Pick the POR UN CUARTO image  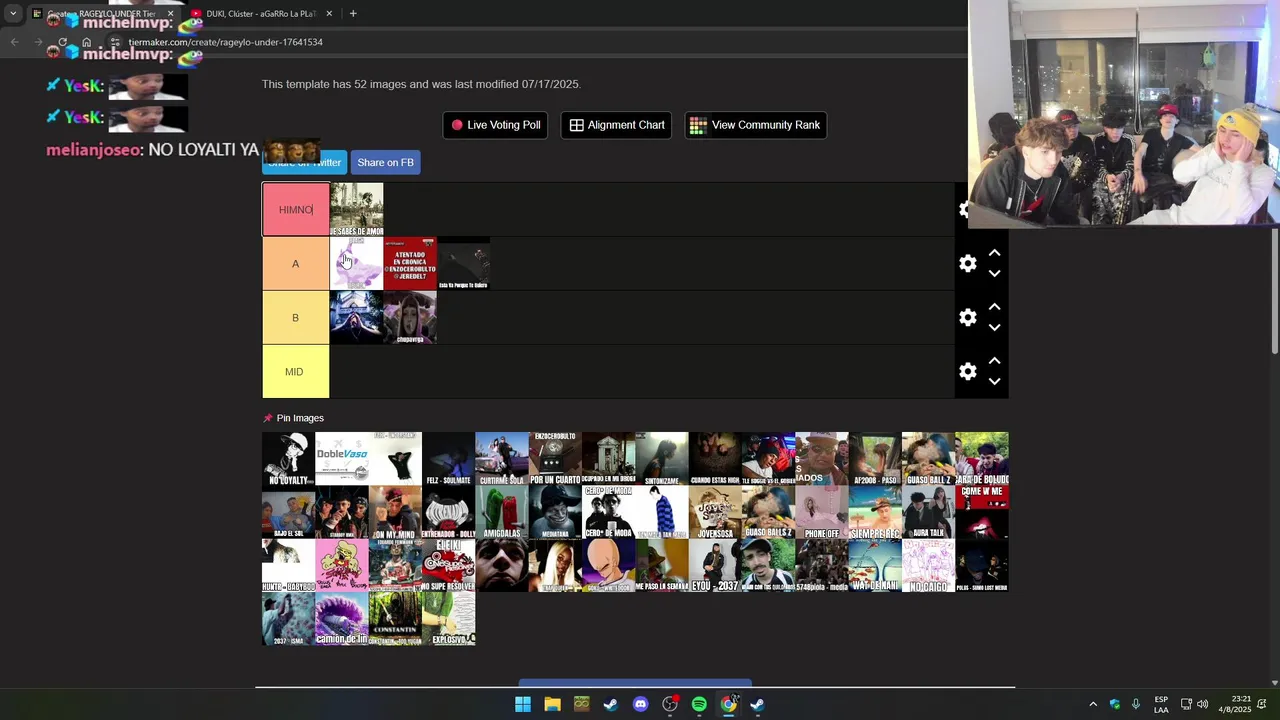(x=555, y=459)
